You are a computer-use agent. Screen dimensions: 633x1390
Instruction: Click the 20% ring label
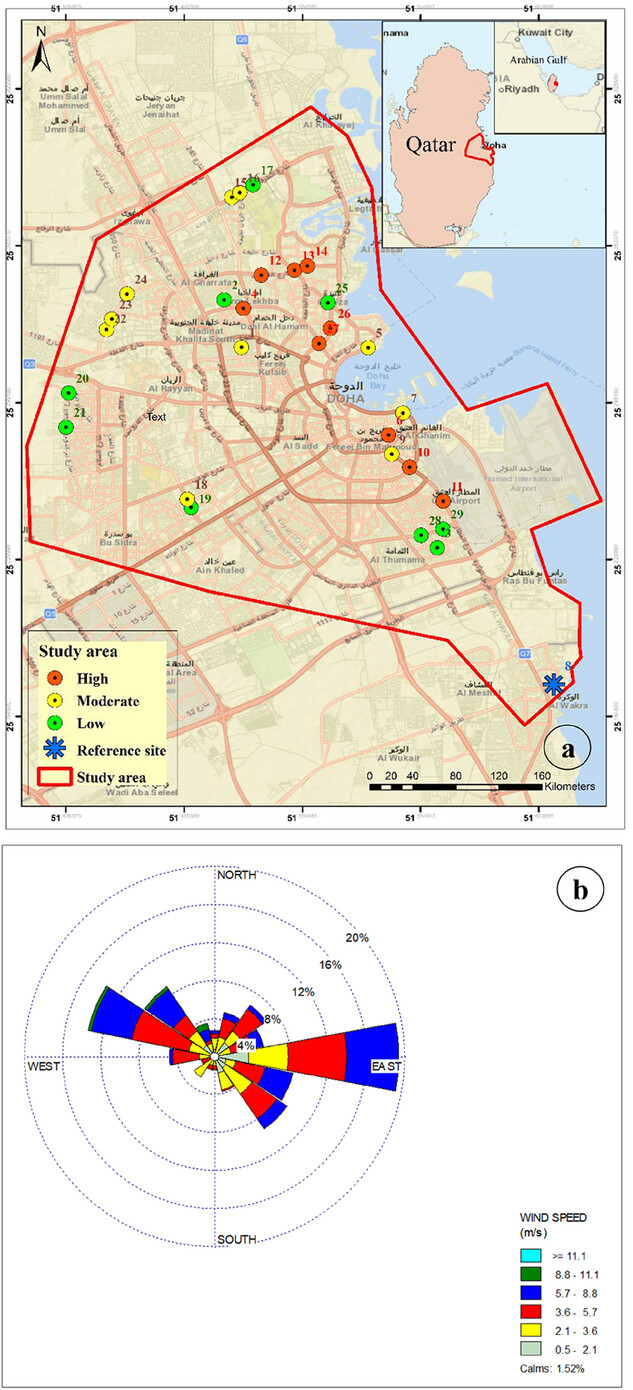[357, 938]
